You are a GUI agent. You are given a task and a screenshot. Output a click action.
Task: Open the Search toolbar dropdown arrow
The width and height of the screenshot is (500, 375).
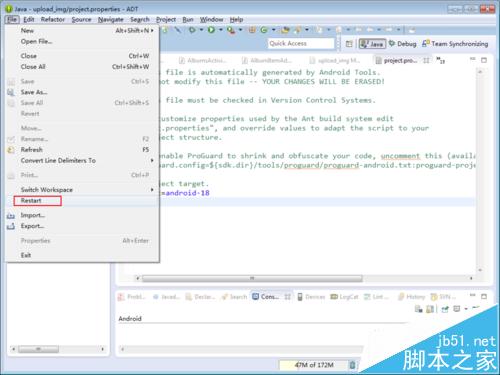pyautogui.click(x=307, y=30)
